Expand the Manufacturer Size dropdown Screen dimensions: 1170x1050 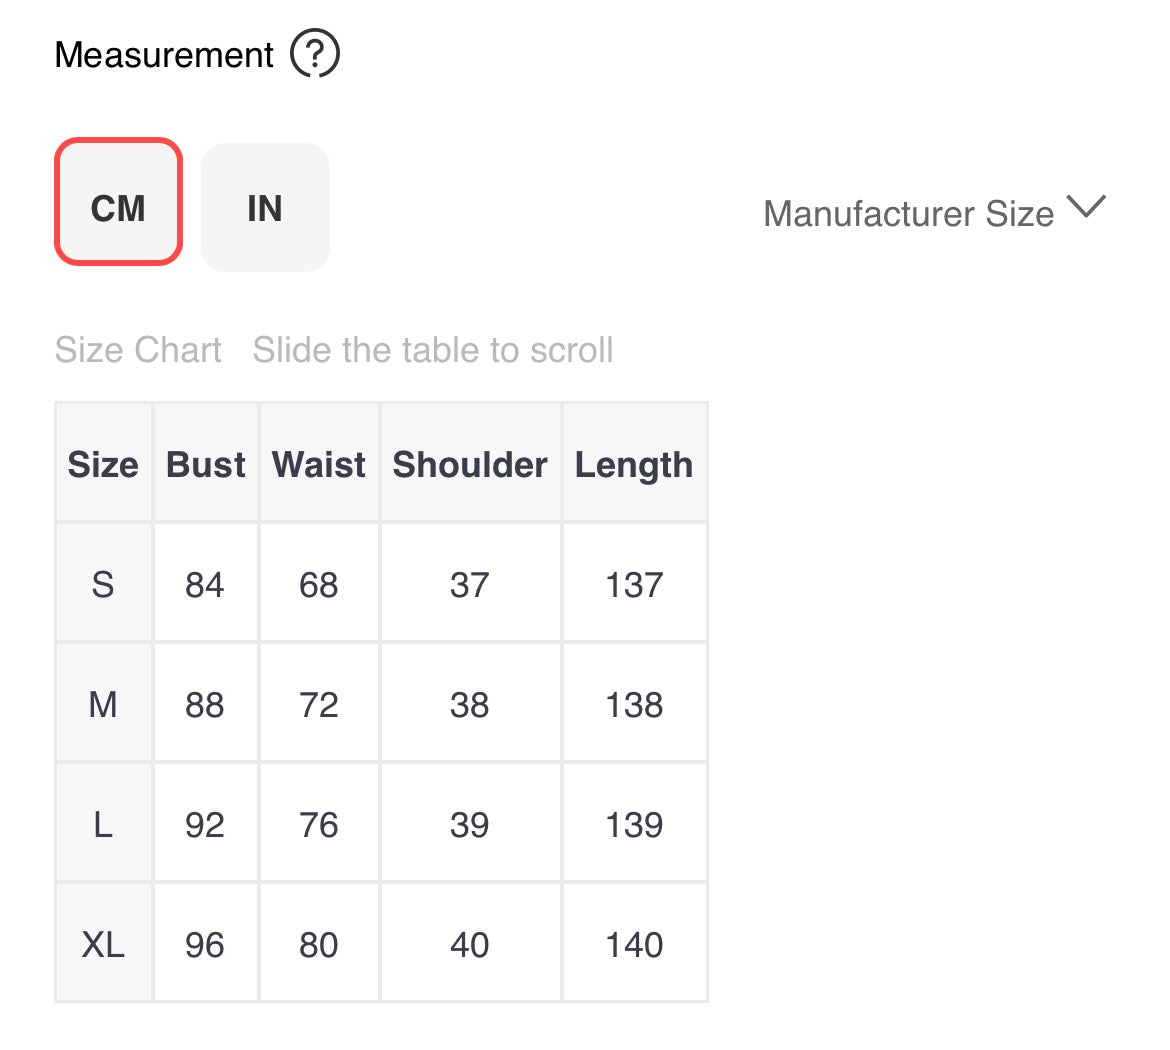908,213
